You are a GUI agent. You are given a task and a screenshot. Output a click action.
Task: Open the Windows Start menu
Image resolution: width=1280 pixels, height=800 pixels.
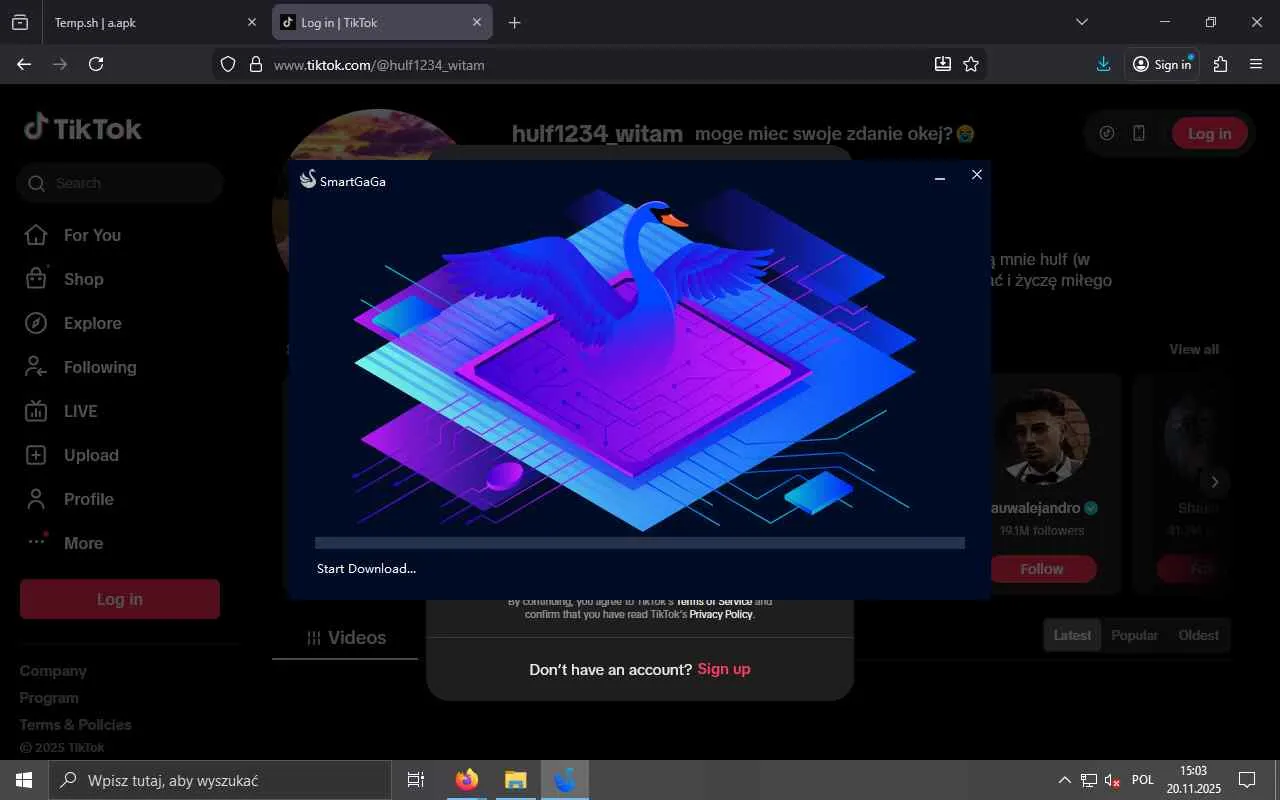coord(24,780)
